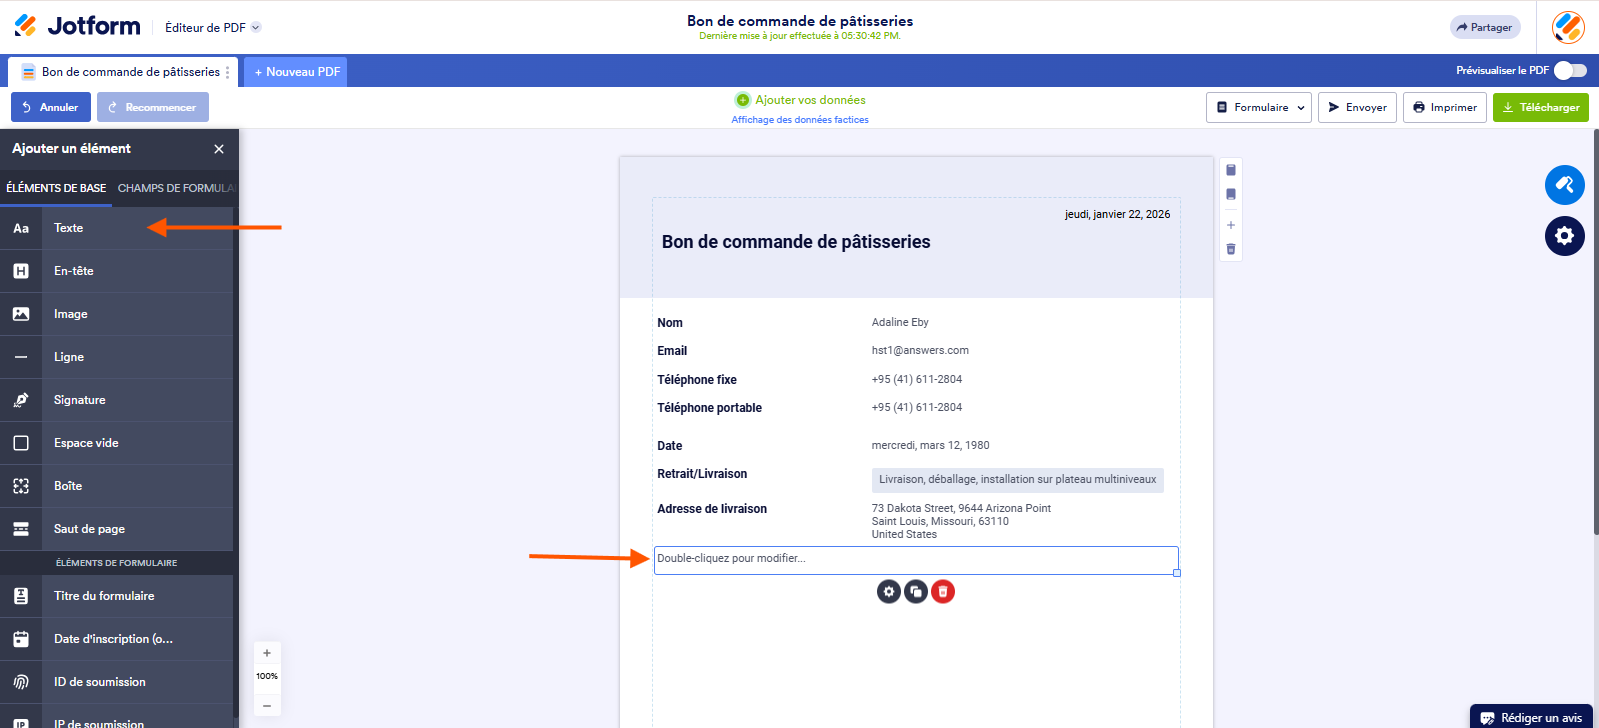This screenshot has width=1599, height=728.
Task: Add a Ligne divider element
Action: point(116,357)
